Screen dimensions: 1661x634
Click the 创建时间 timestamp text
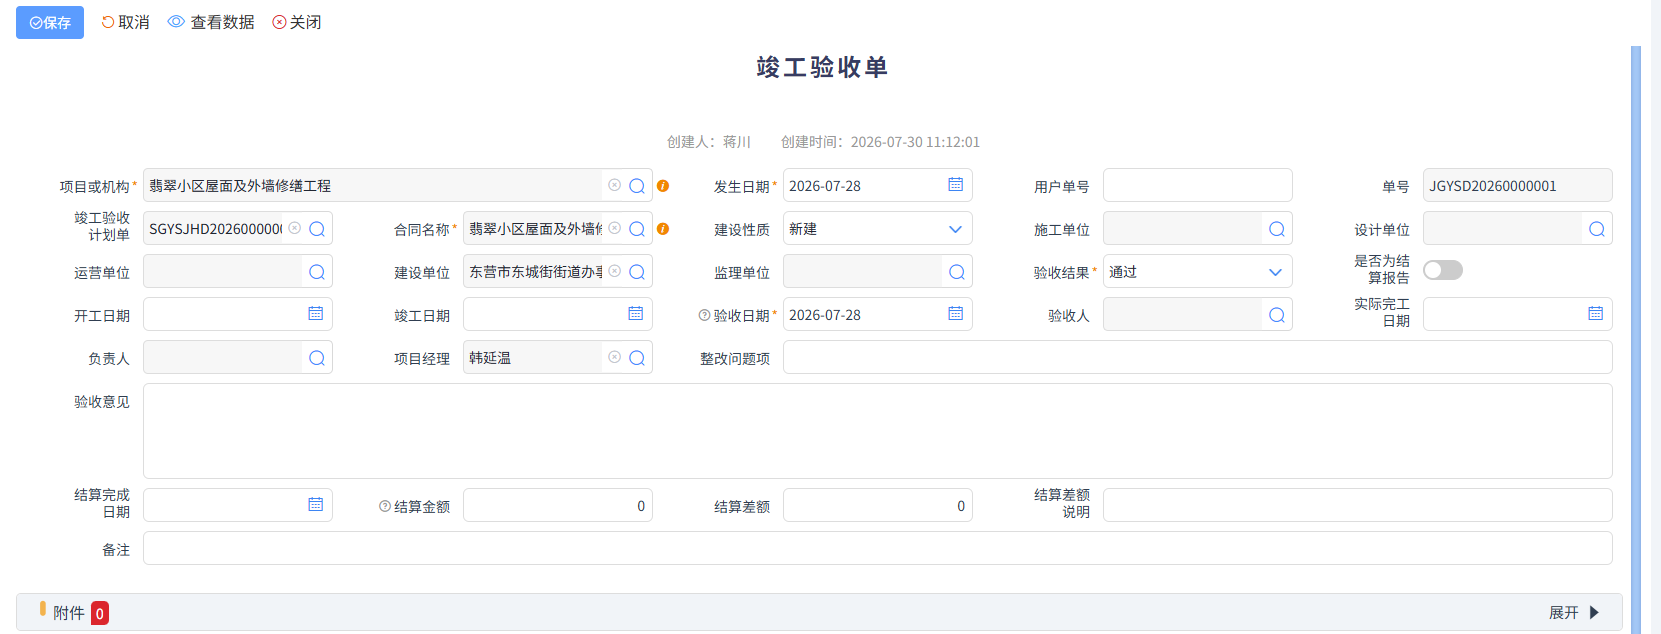click(x=881, y=142)
